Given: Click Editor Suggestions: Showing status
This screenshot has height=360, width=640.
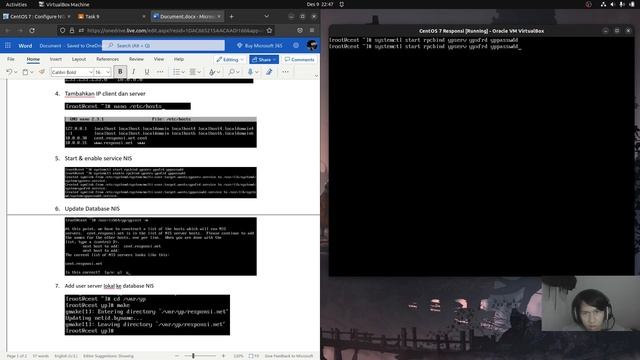Looking at the screenshot, I should click(108, 356).
